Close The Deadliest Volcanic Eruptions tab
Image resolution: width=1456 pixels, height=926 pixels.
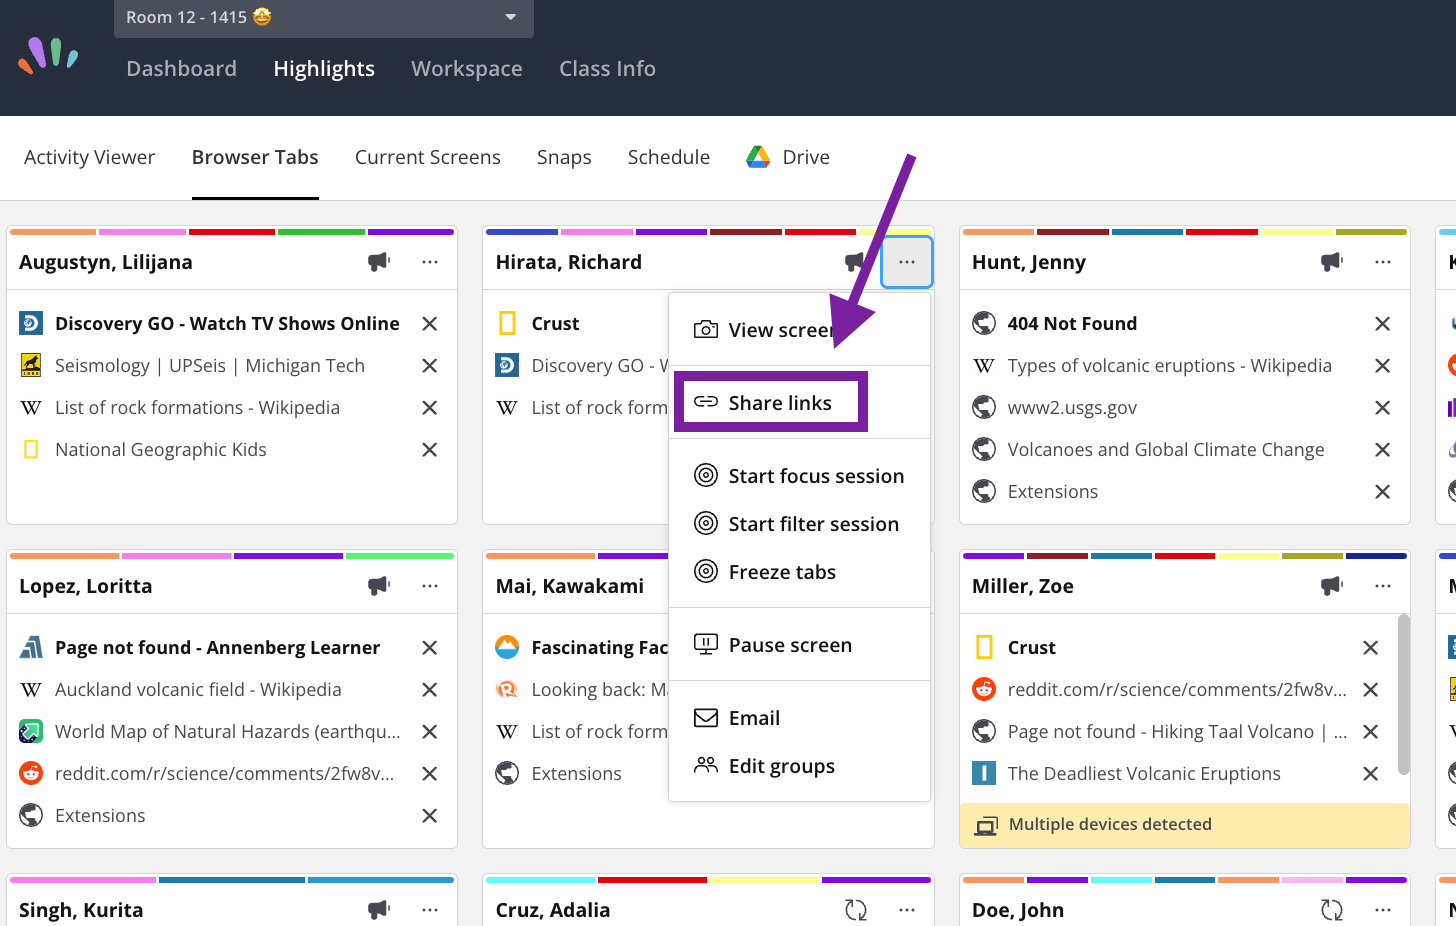[1371, 774]
